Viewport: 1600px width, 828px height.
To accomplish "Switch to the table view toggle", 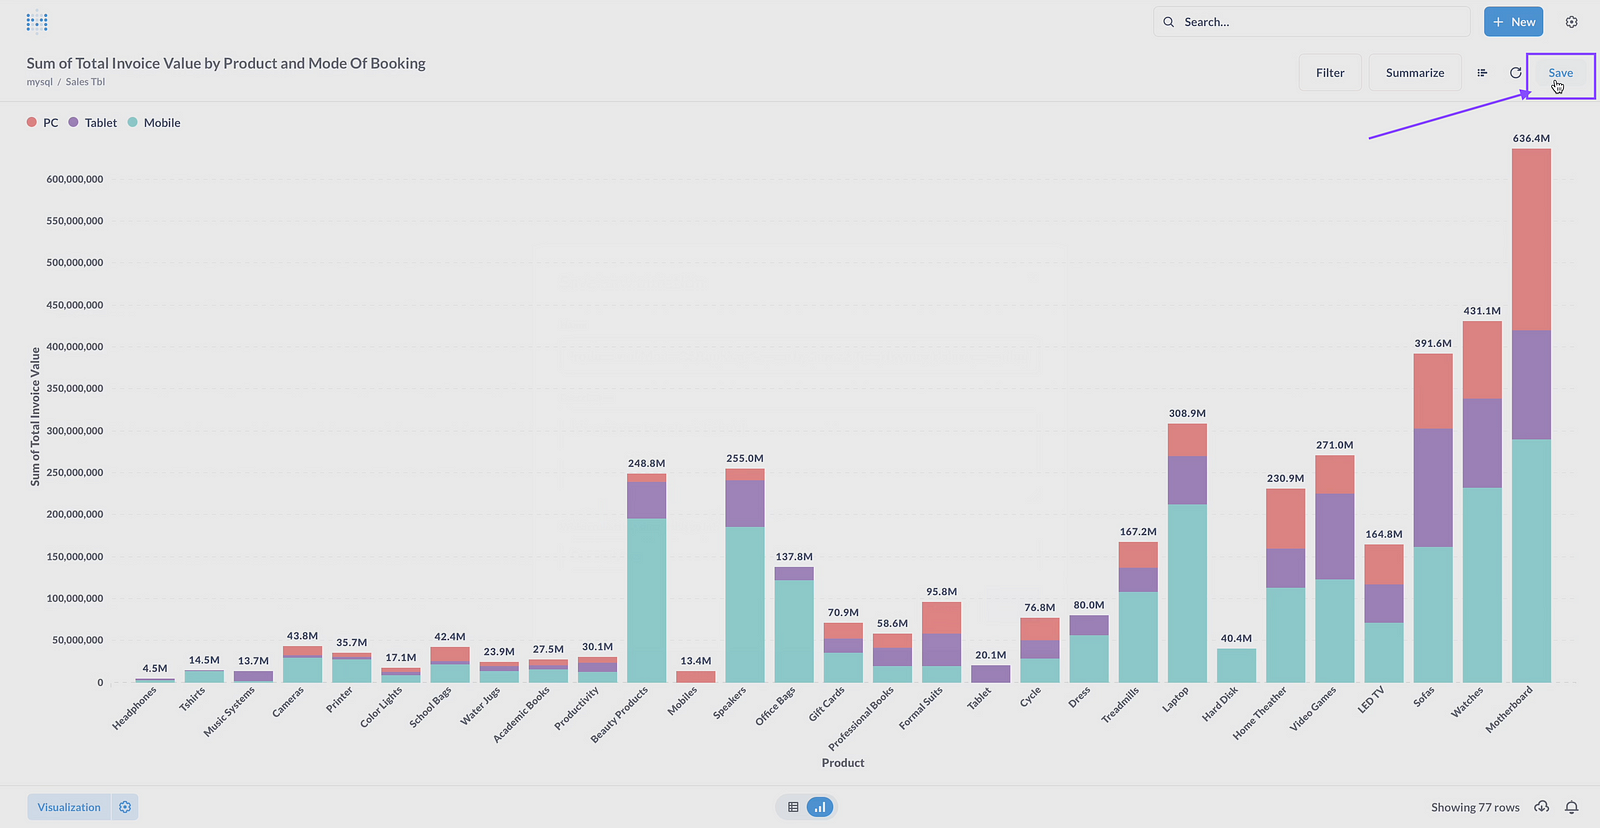I will click(793, 807).
